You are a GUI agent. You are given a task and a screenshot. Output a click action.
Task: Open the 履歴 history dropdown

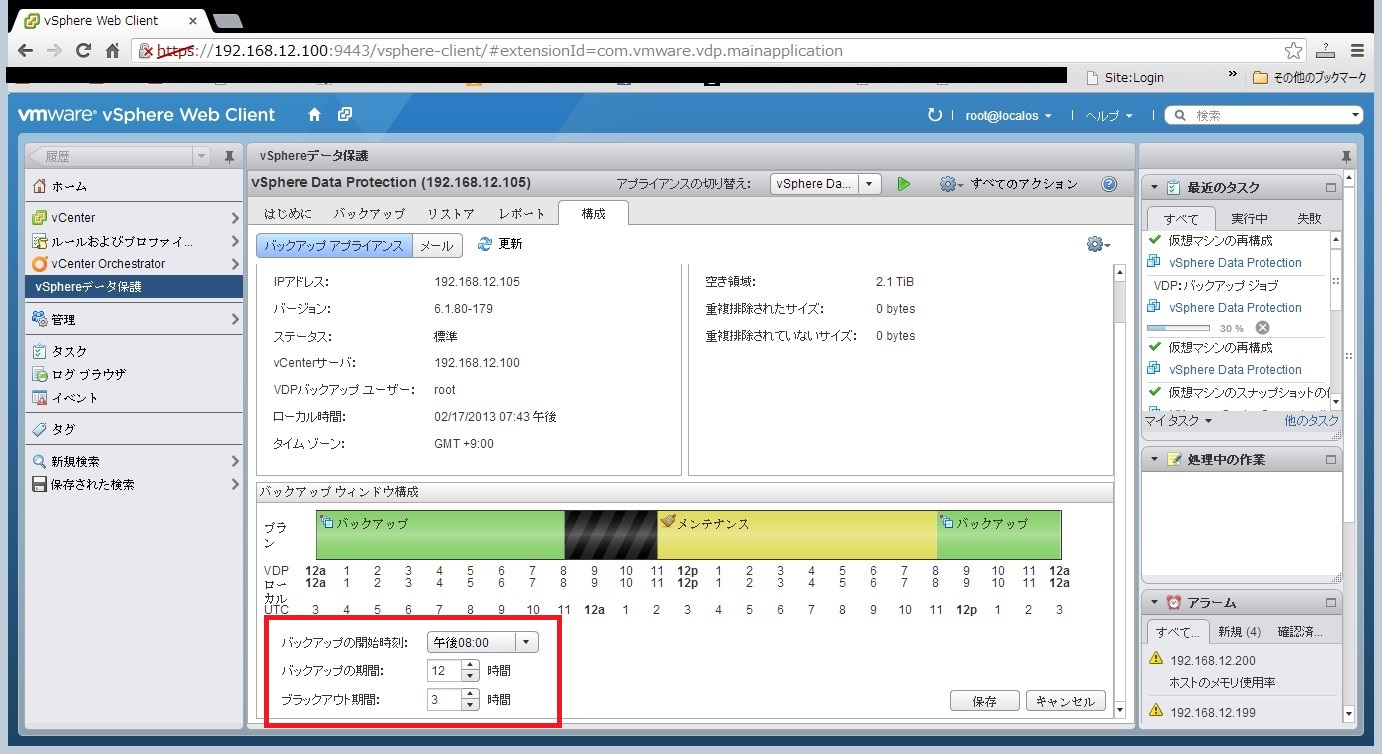202,157
